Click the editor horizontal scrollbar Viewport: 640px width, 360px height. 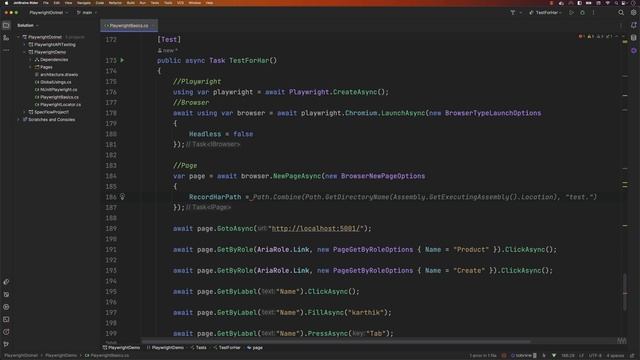(336, 341)
